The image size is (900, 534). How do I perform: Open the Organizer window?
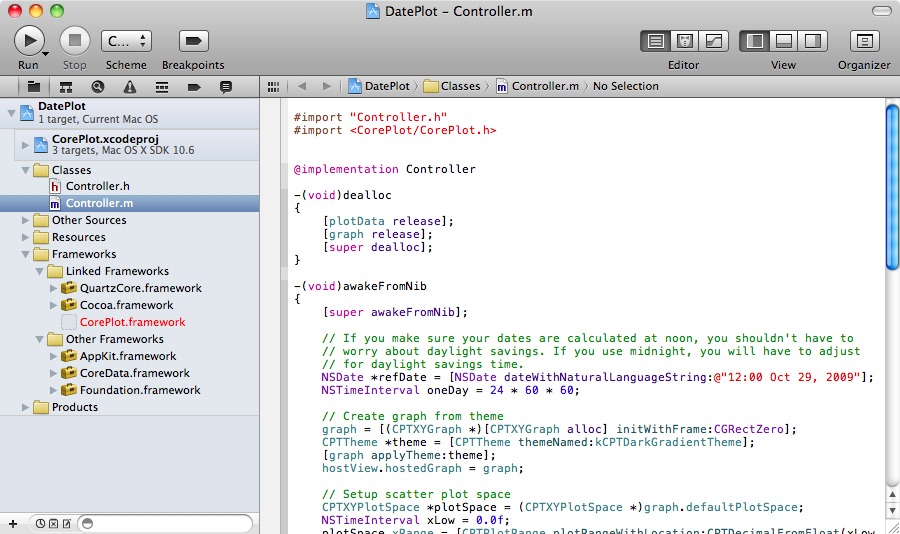pos(864,41)
